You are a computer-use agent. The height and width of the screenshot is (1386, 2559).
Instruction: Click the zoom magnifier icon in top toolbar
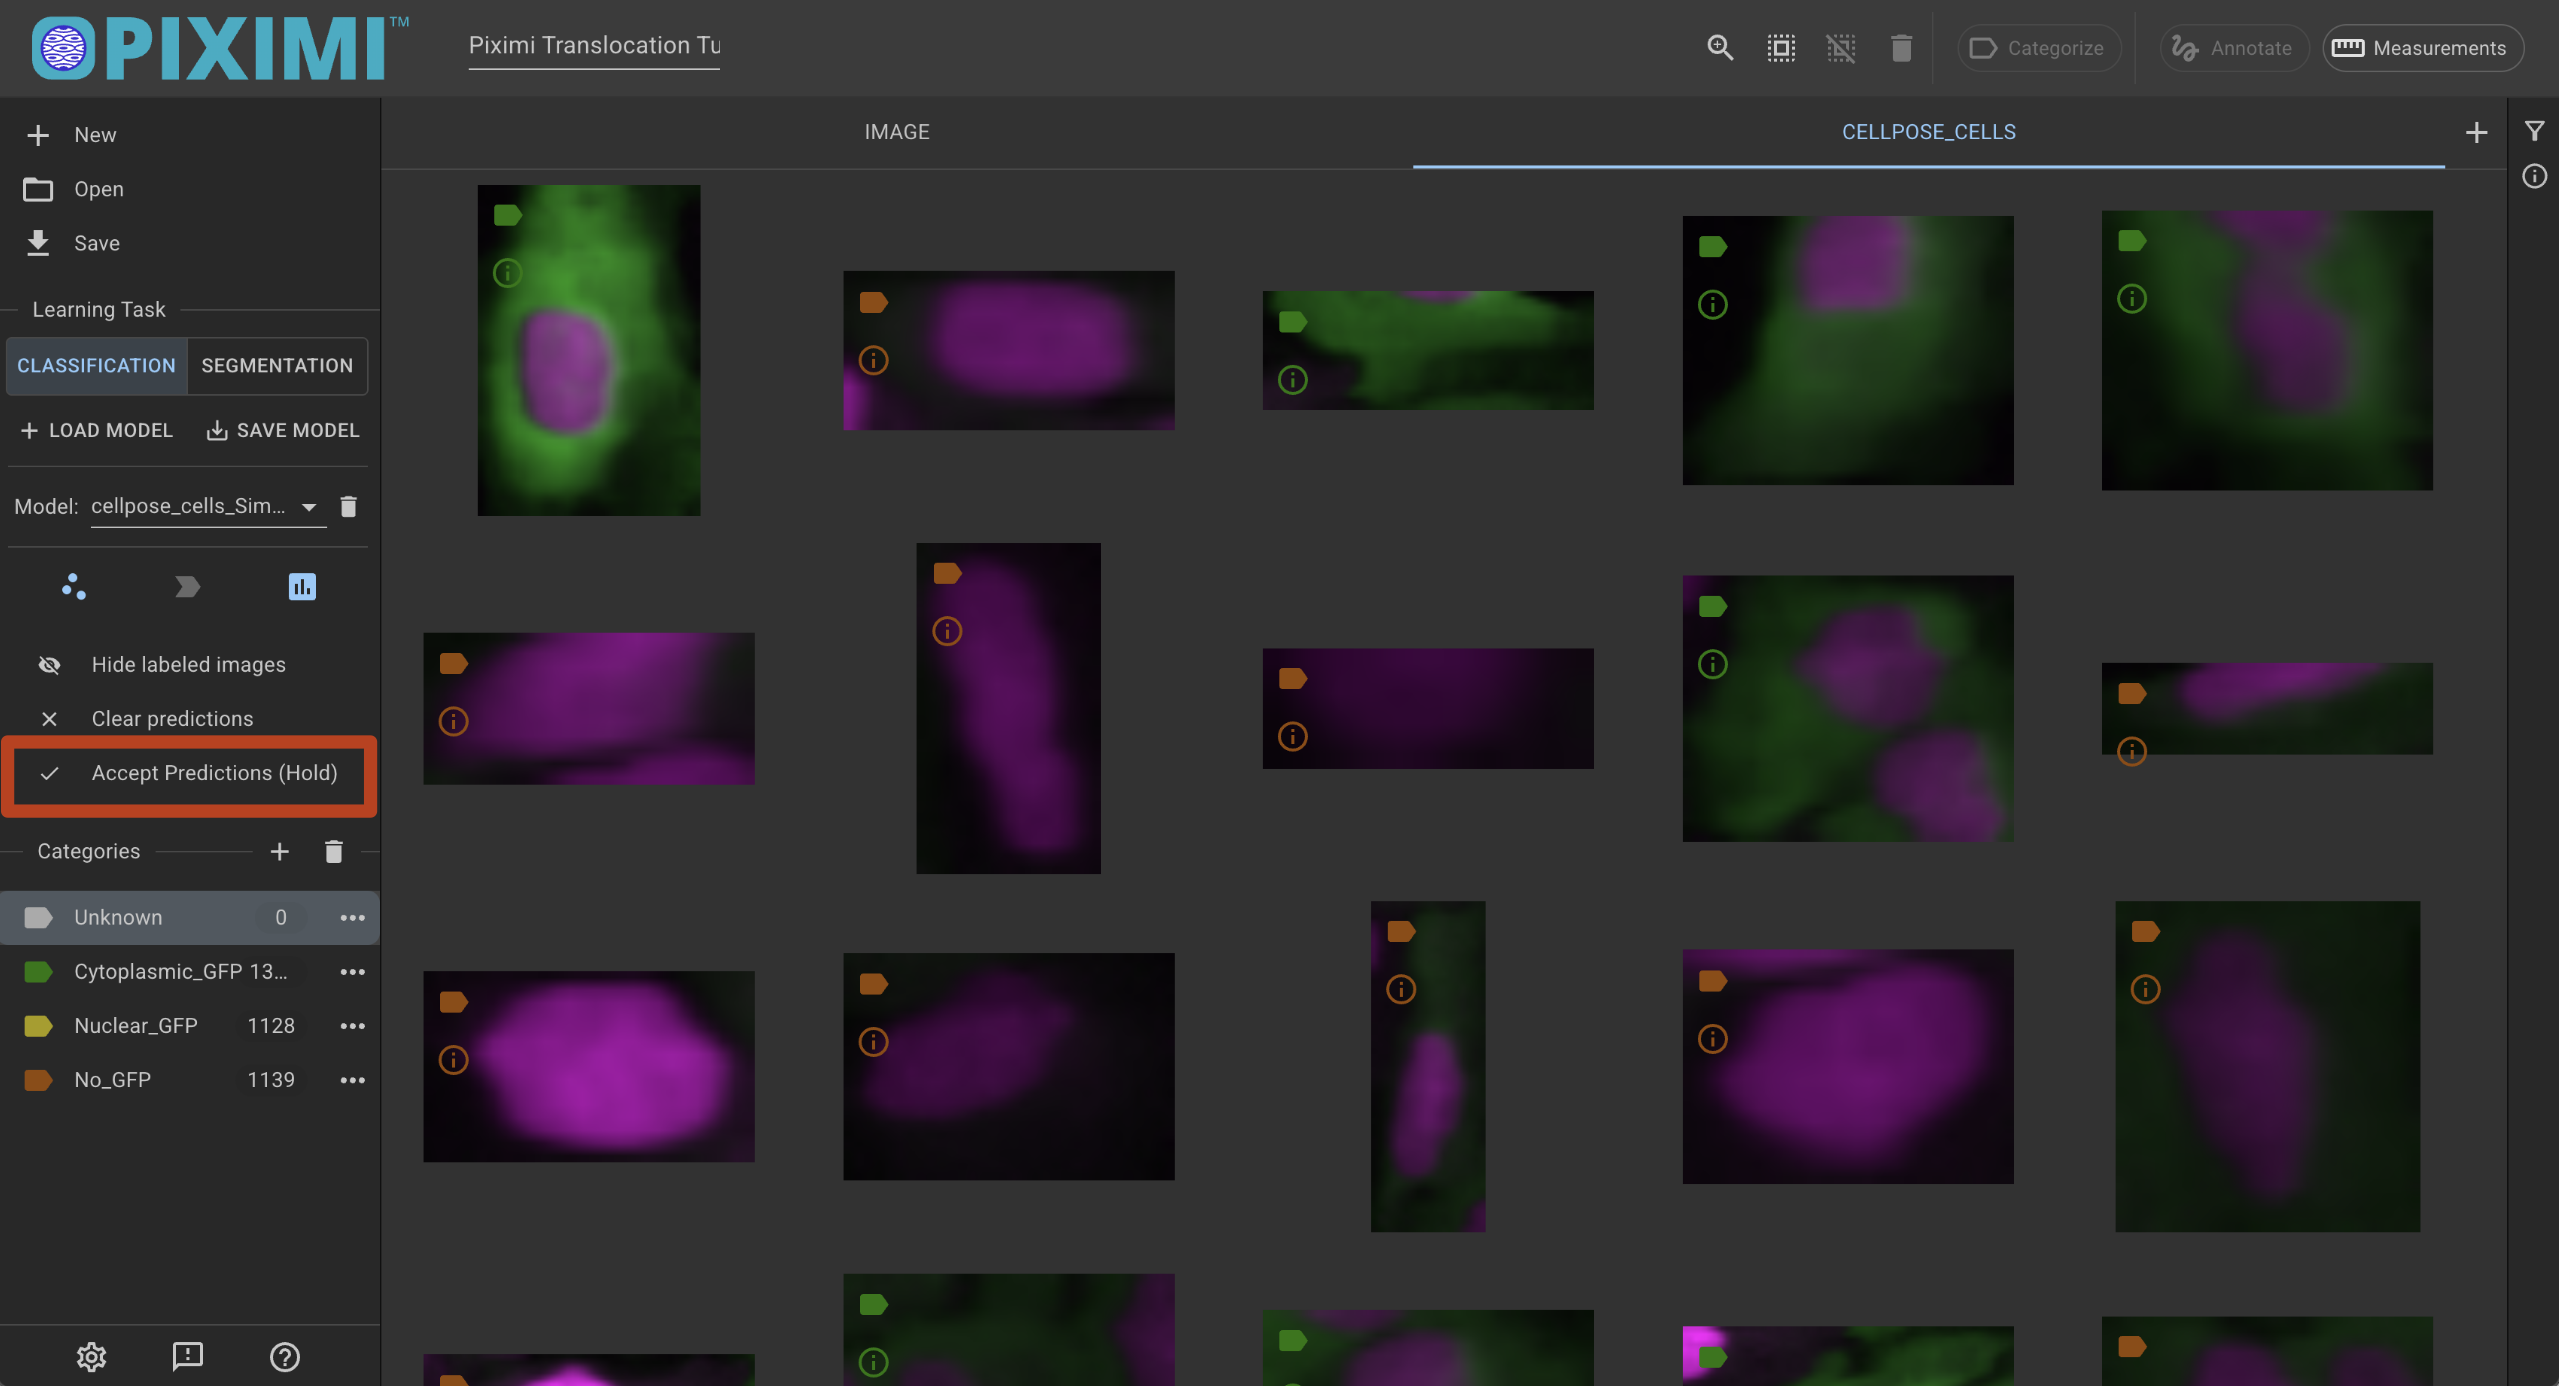(x=1720, y=47)
